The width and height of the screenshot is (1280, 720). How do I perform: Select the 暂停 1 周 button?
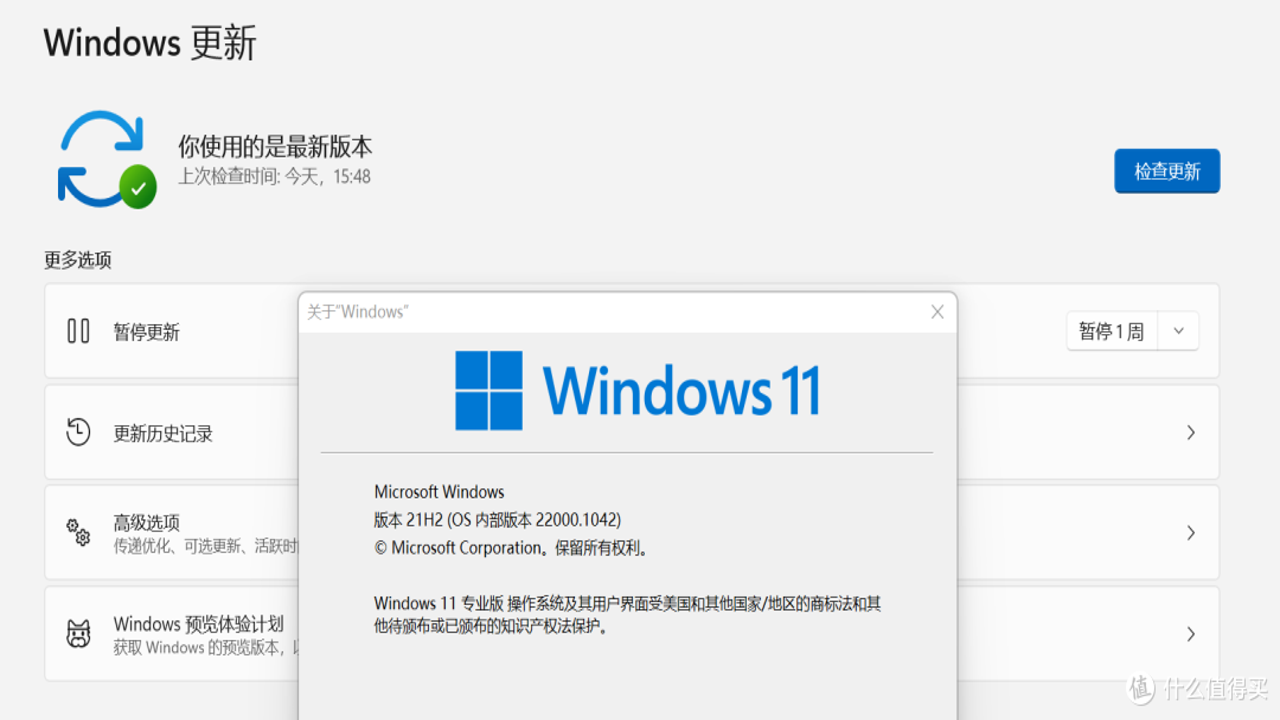click(1112, 331)
